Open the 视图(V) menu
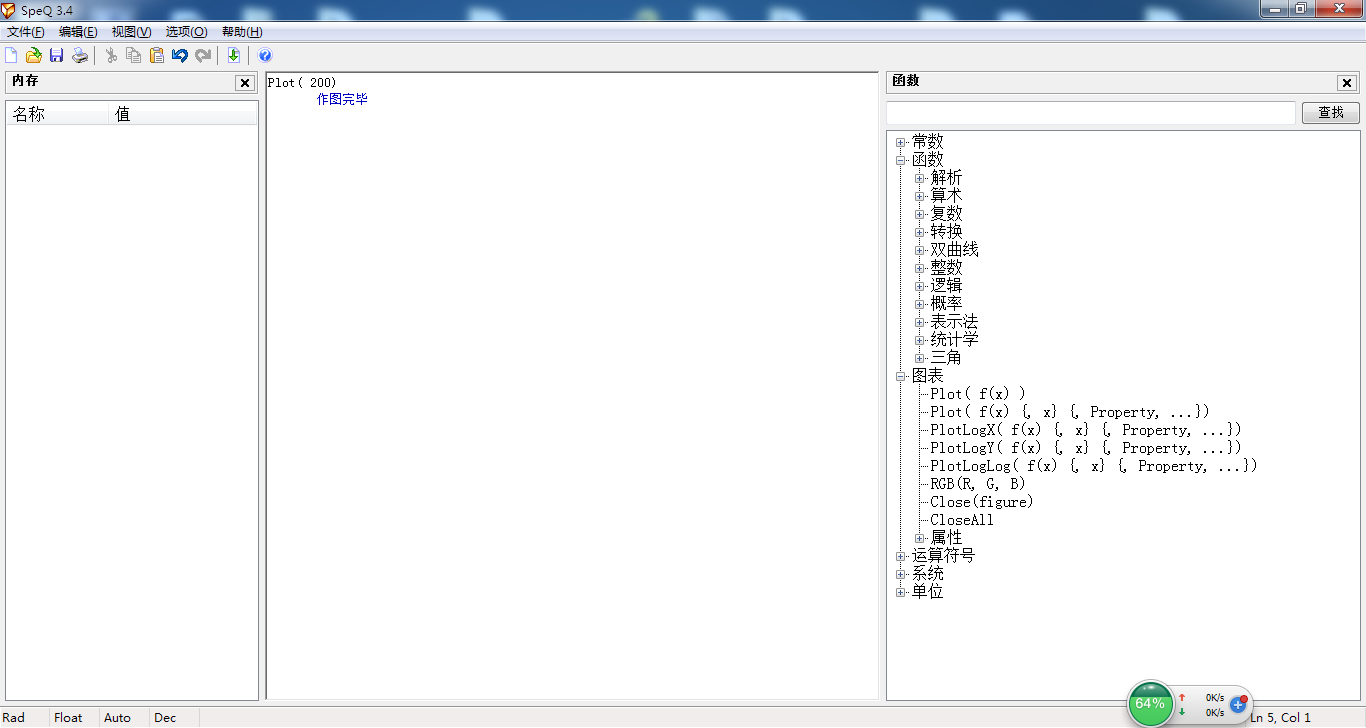The height and width of the screenshot is (728, 1366). 132,32
